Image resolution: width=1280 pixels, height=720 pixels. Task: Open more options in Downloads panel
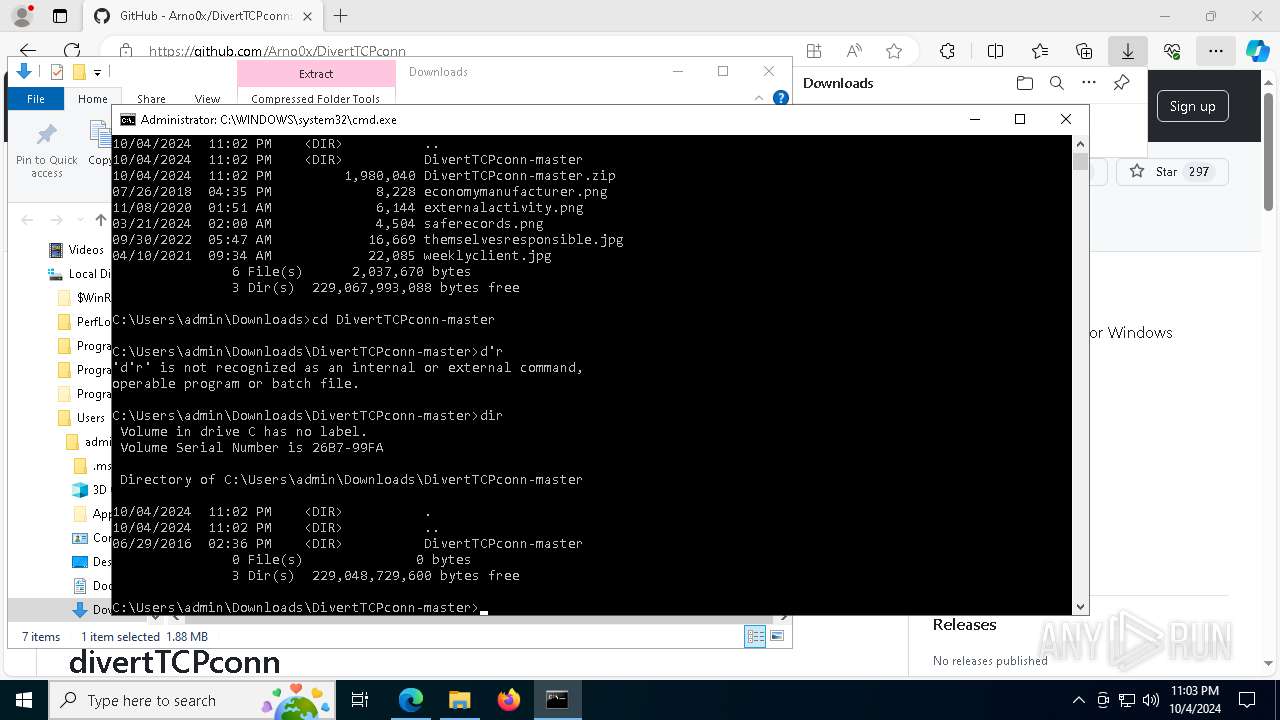click(1089, 83)
